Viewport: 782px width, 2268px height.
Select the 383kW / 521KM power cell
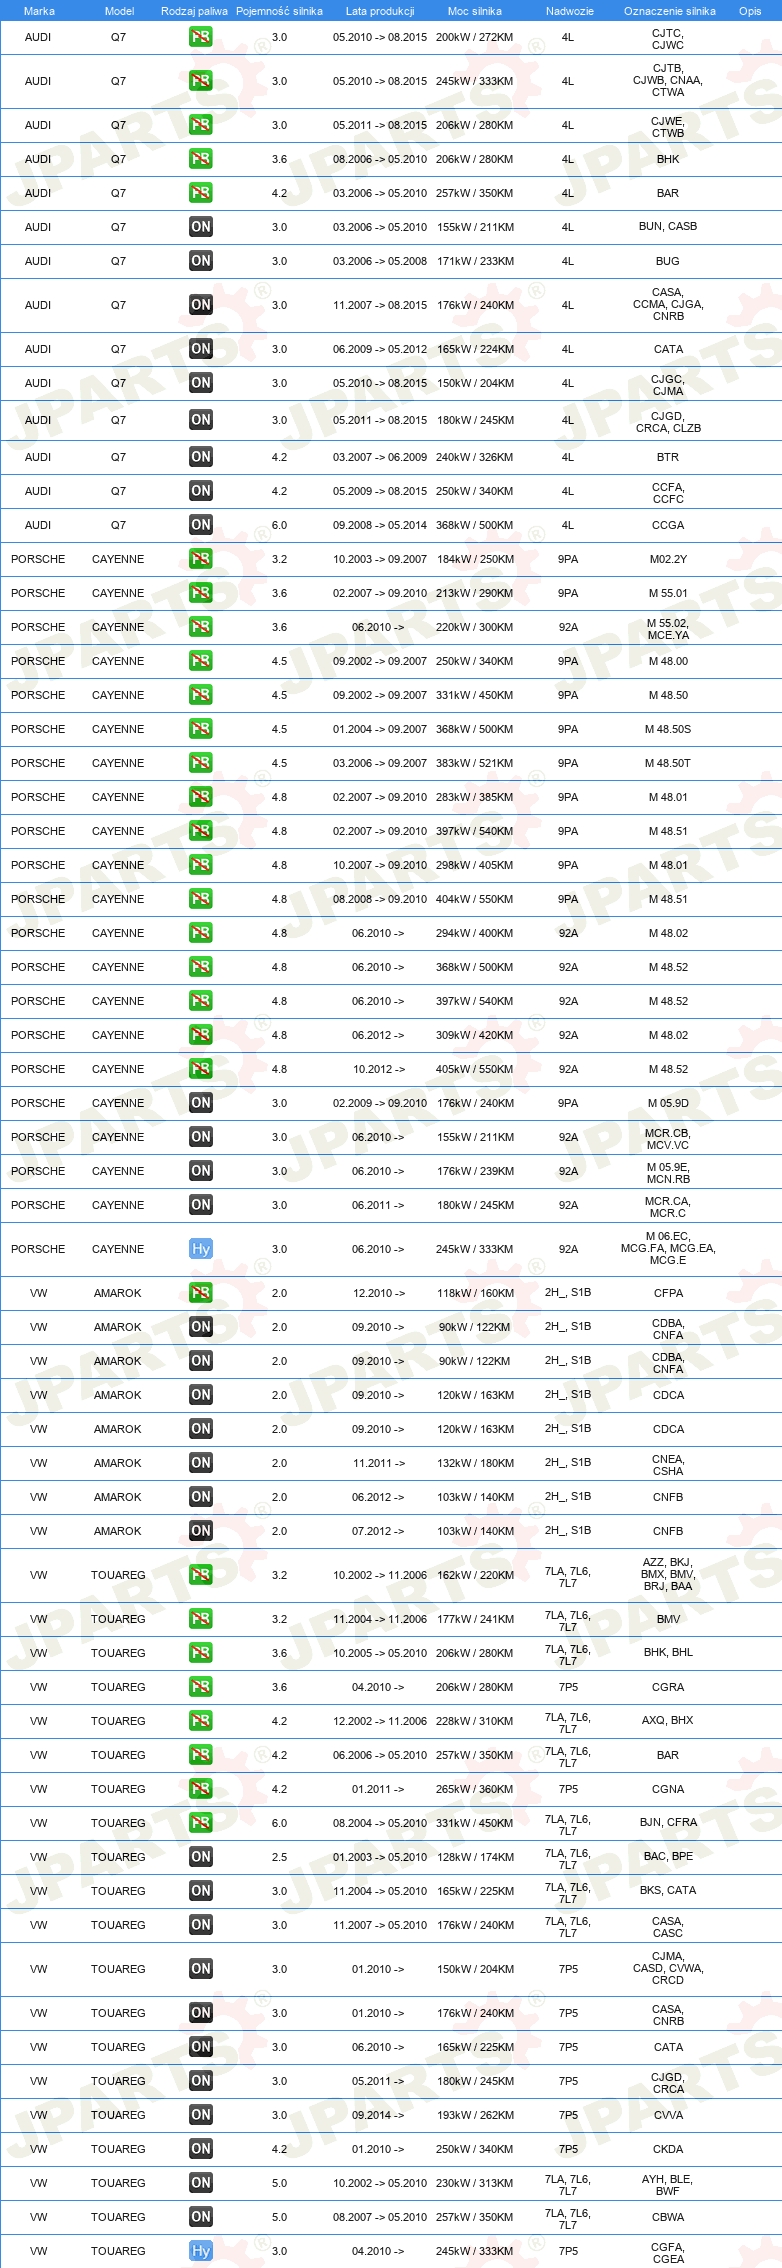pyautogui.click(x=475, y=763)
